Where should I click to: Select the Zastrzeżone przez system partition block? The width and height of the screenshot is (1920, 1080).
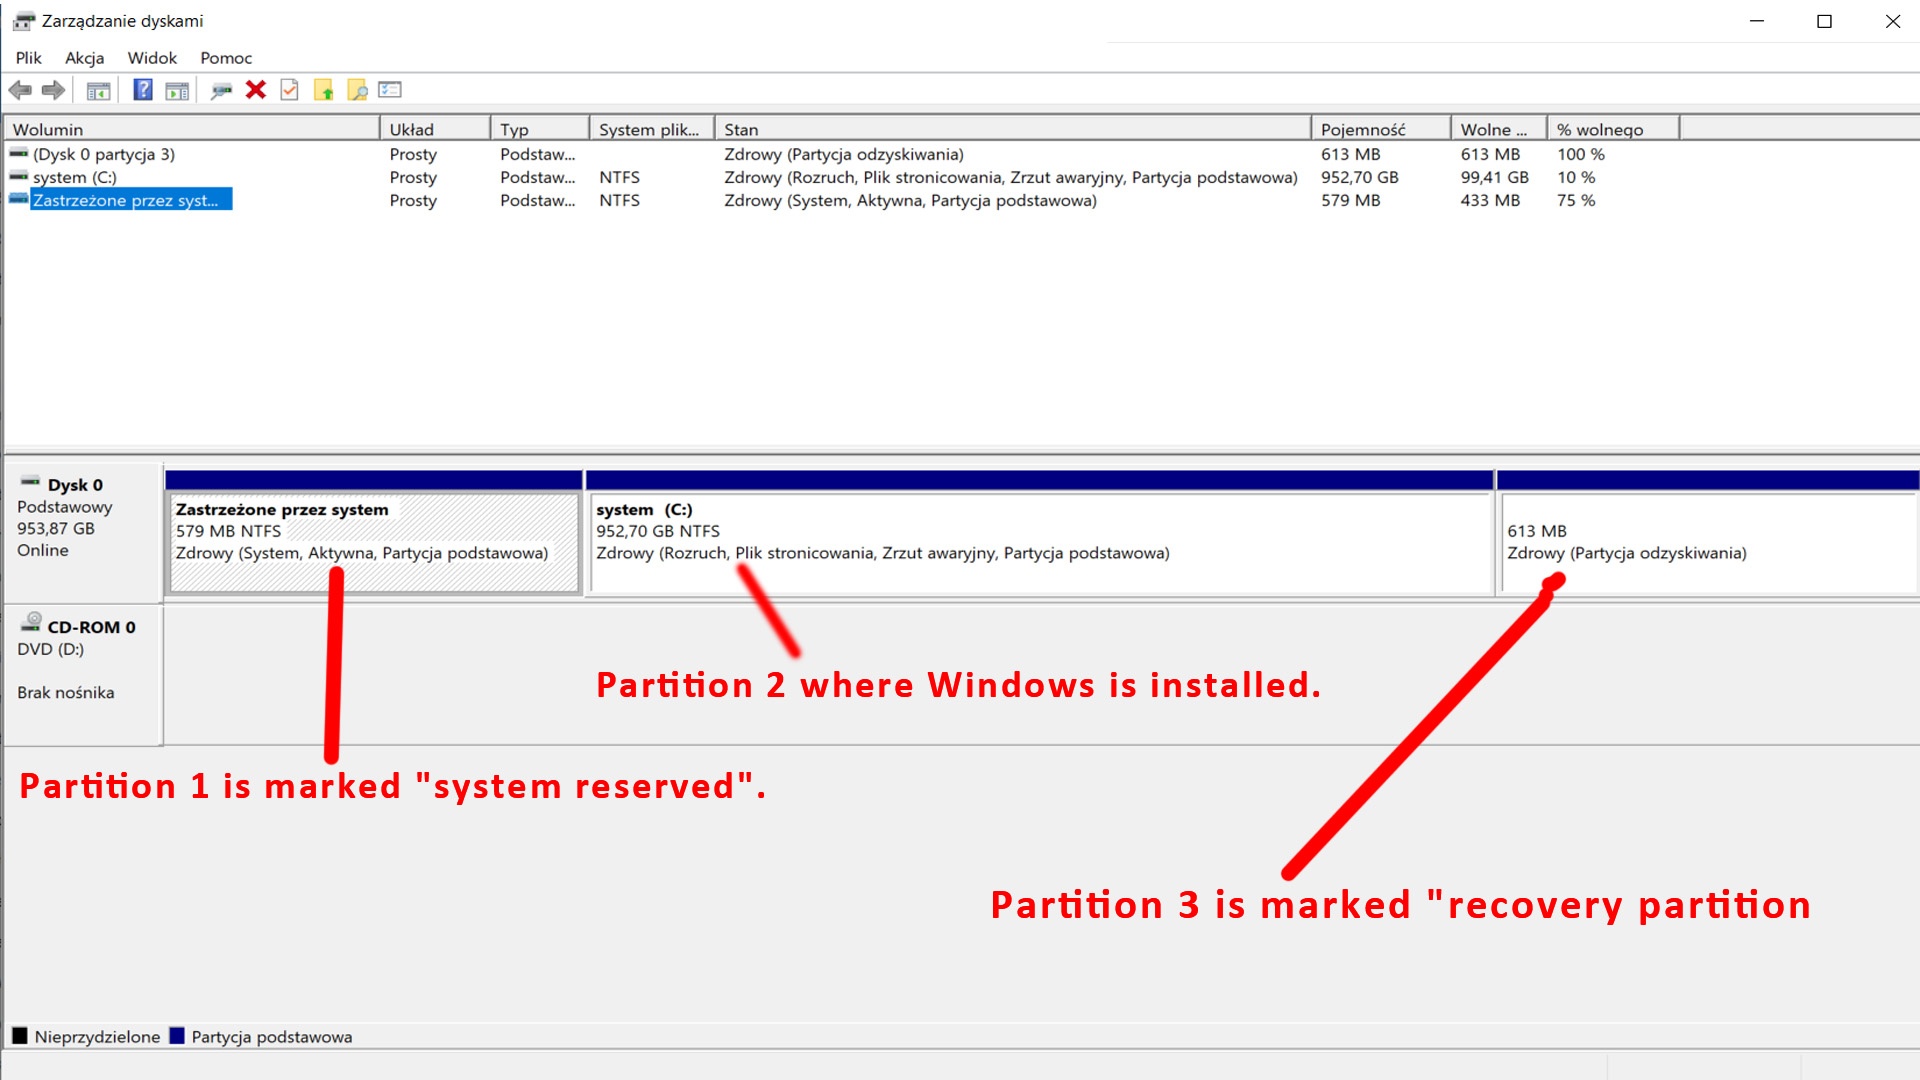[x=374, y=533]
